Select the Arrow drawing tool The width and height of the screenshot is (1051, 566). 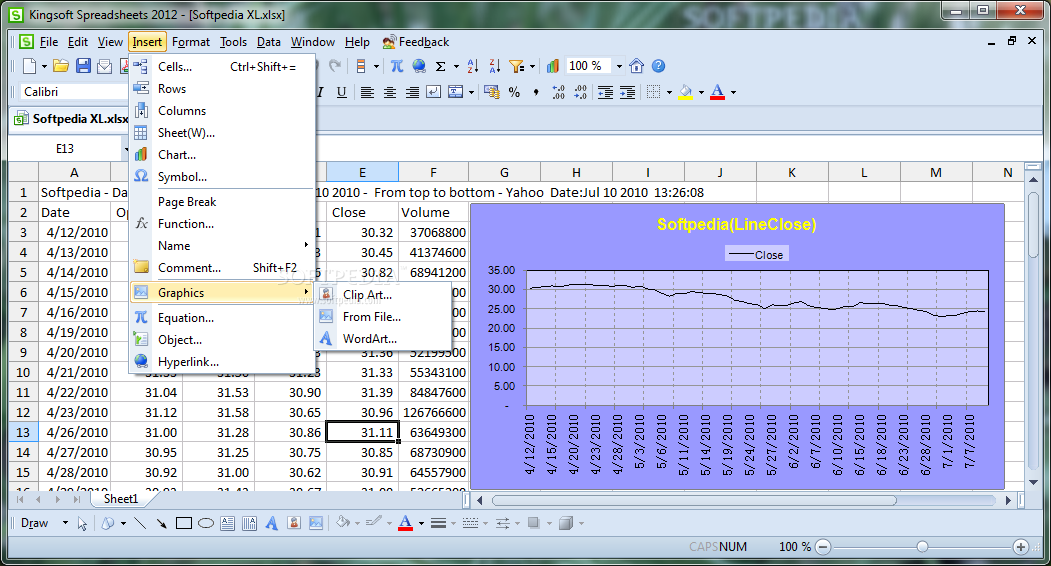(x=162, y=523)
